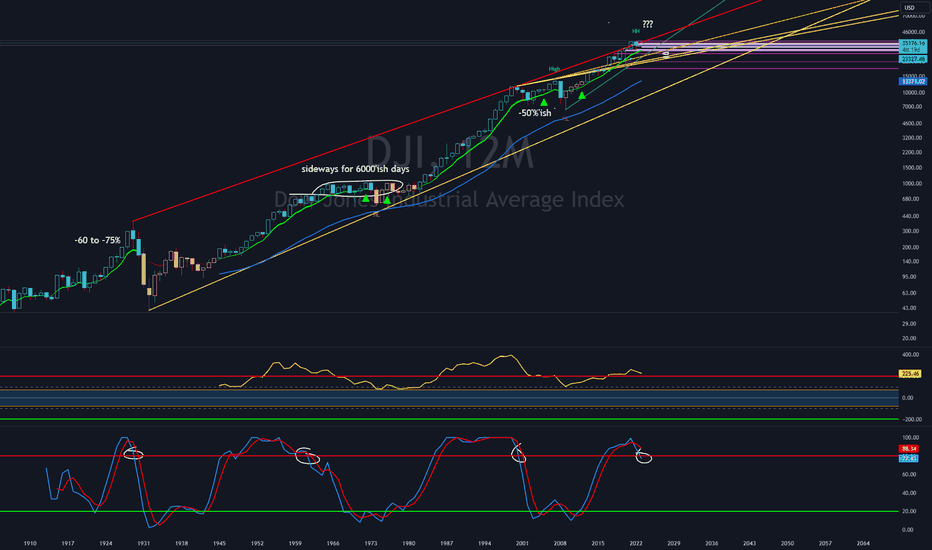
Task: Click the 1910 label on time axis
Action: (x=30, y=543)
